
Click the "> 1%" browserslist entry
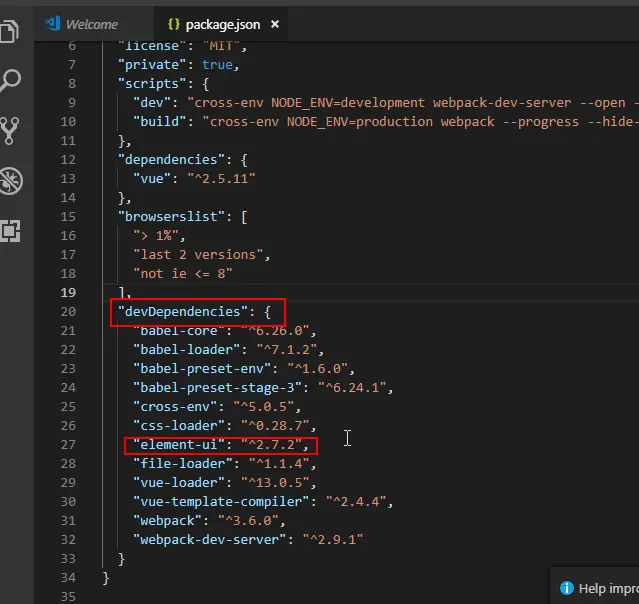pos(156,236)
